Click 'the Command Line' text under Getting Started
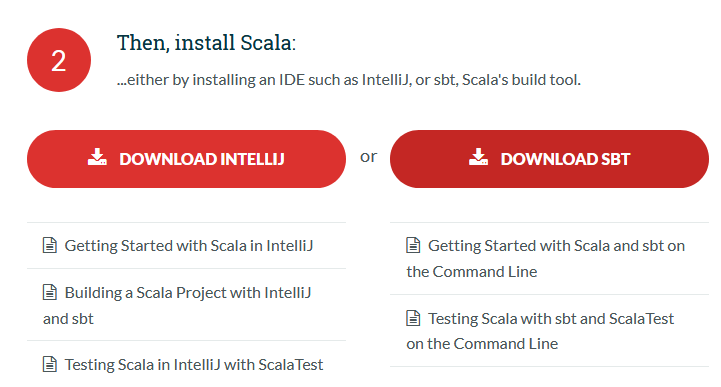 coord(472,272)
